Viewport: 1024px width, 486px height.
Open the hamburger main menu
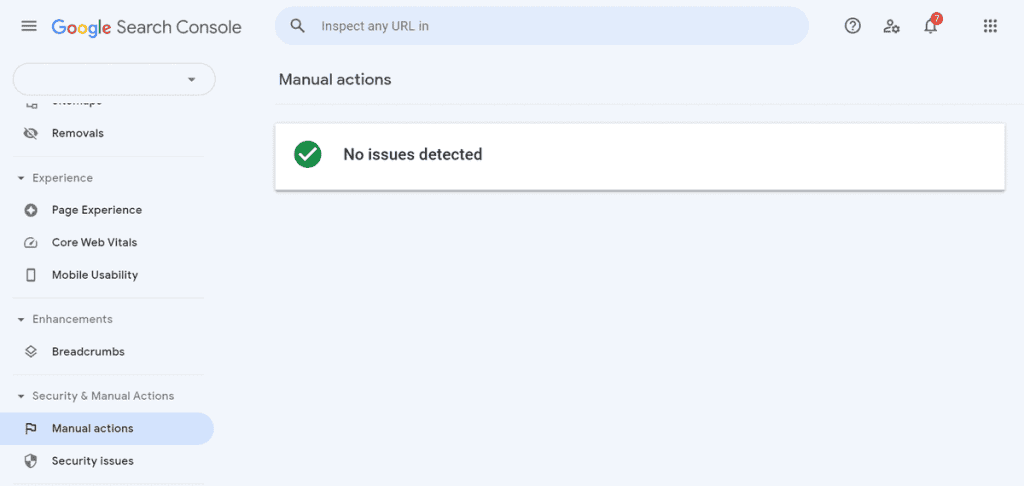point(29,26)
